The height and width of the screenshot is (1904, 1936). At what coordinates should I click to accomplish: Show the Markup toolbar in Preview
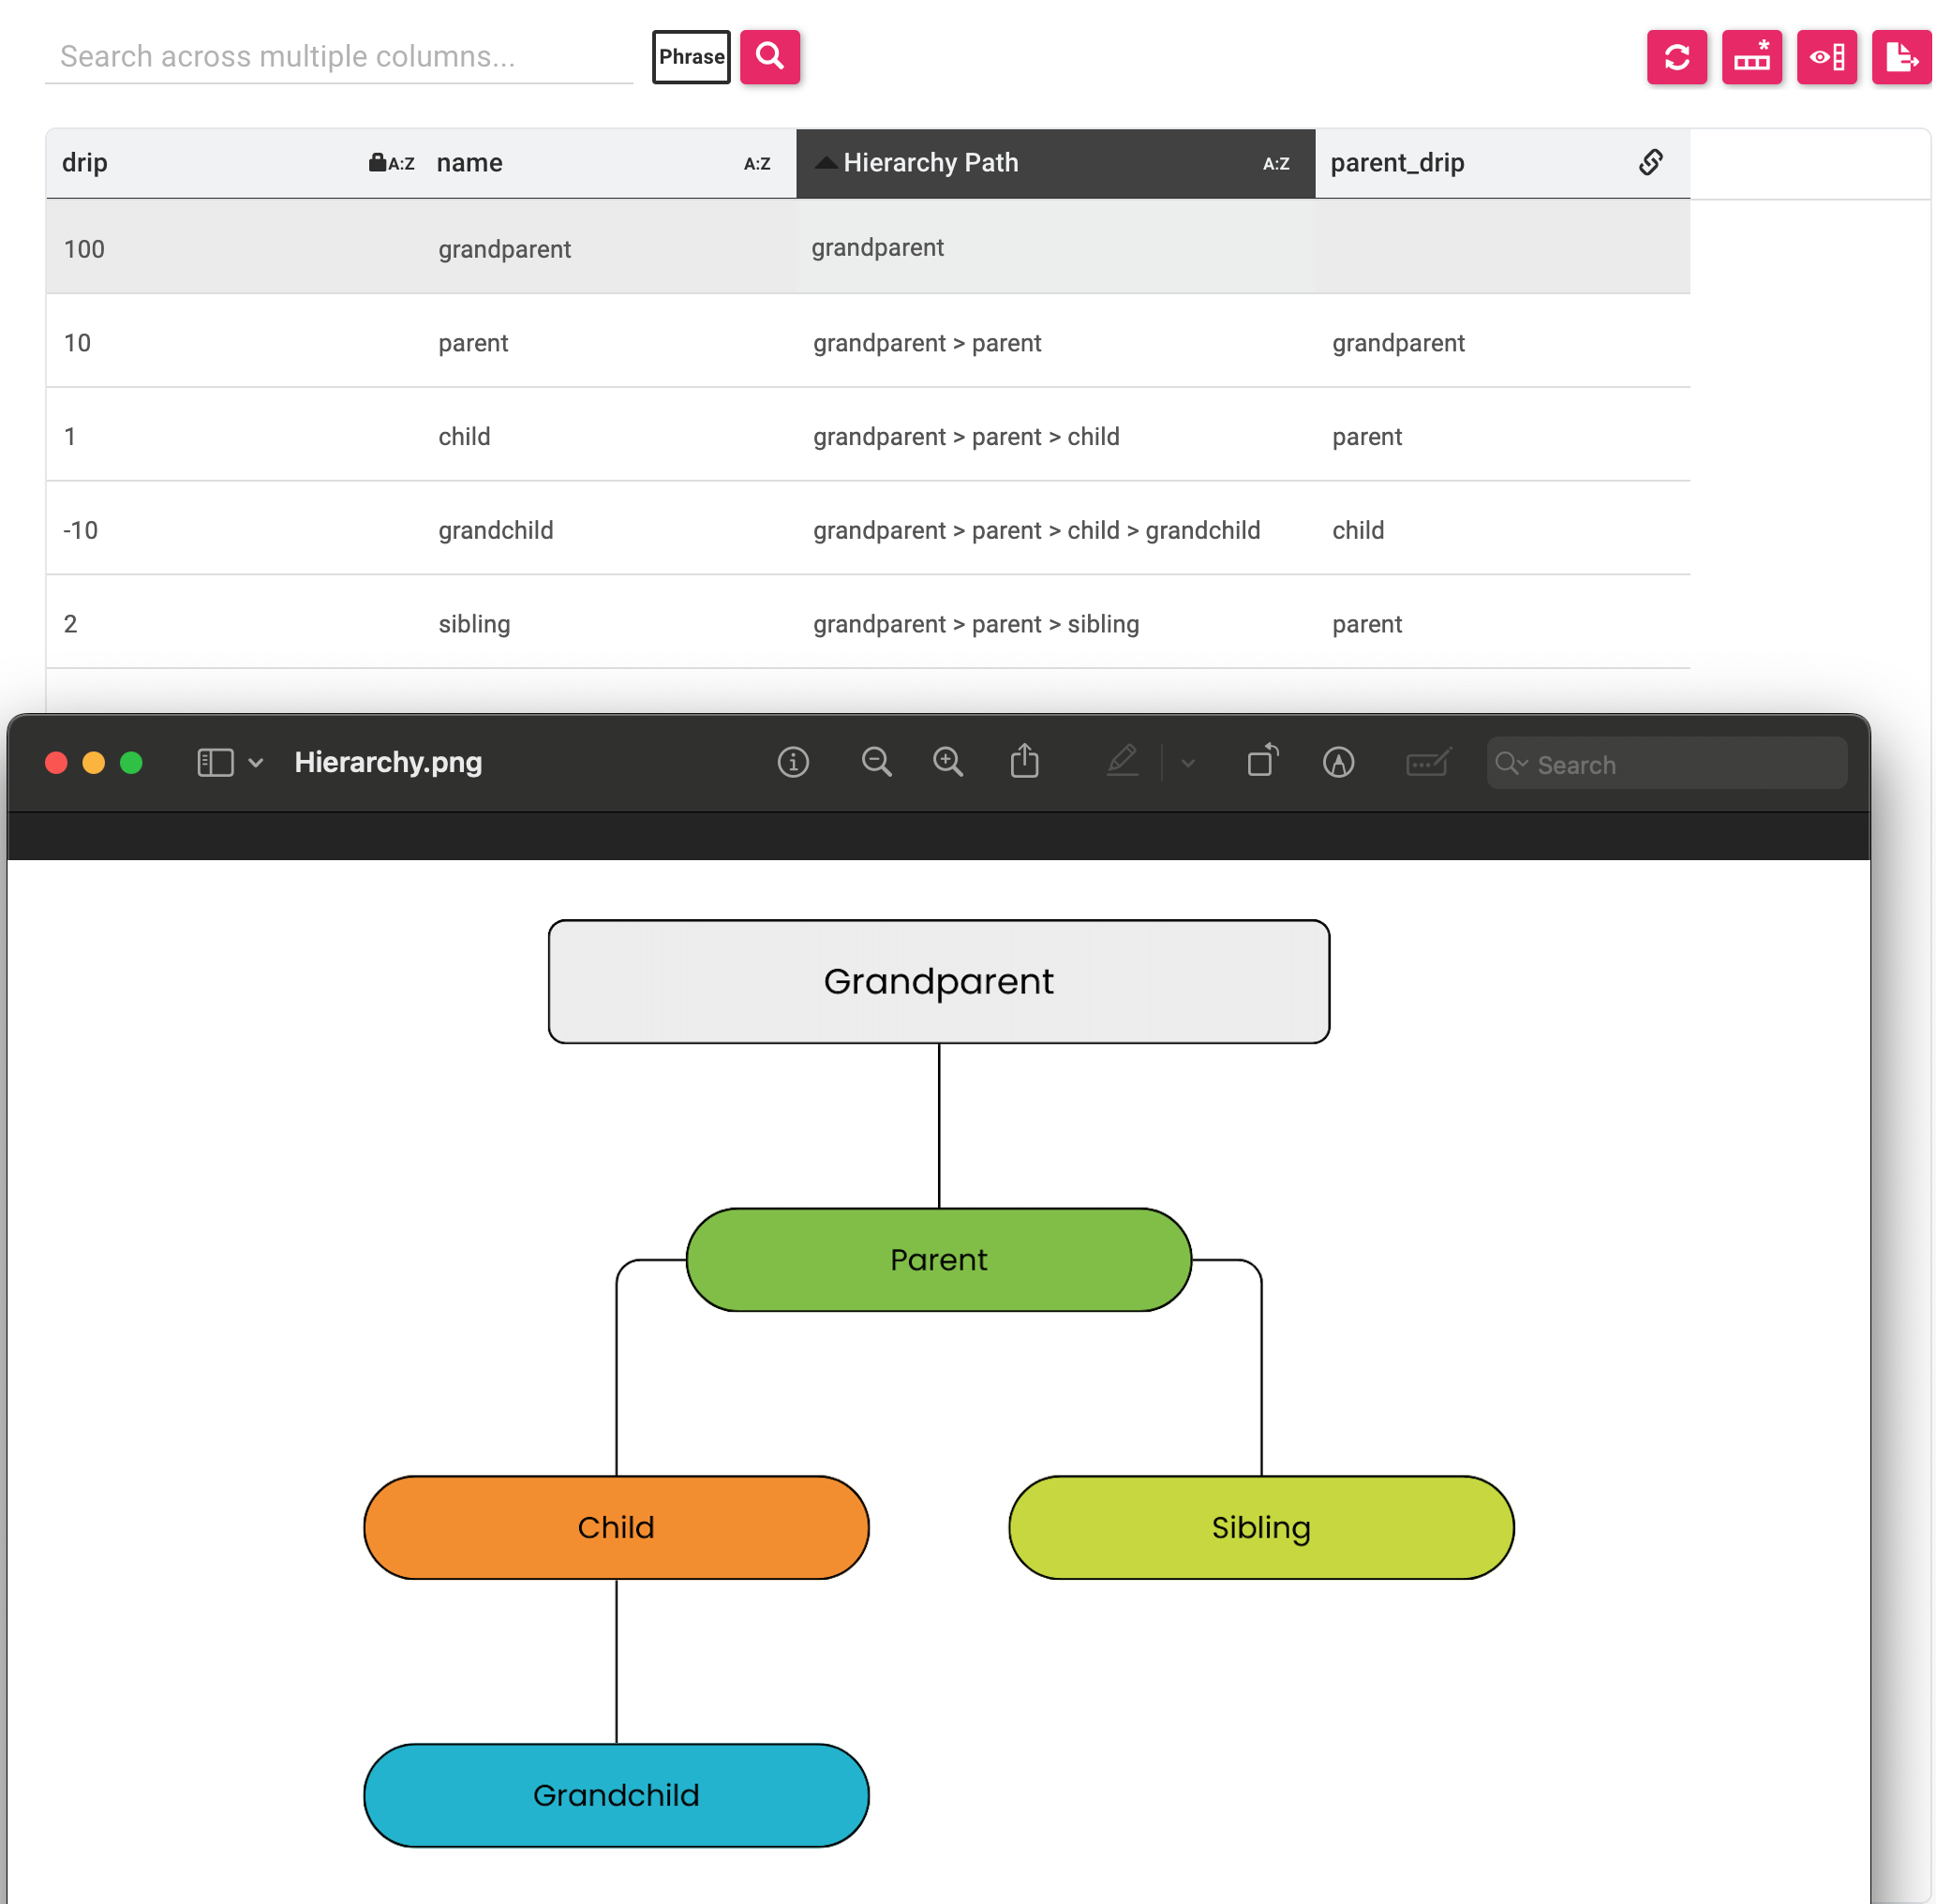point(1338,762)
